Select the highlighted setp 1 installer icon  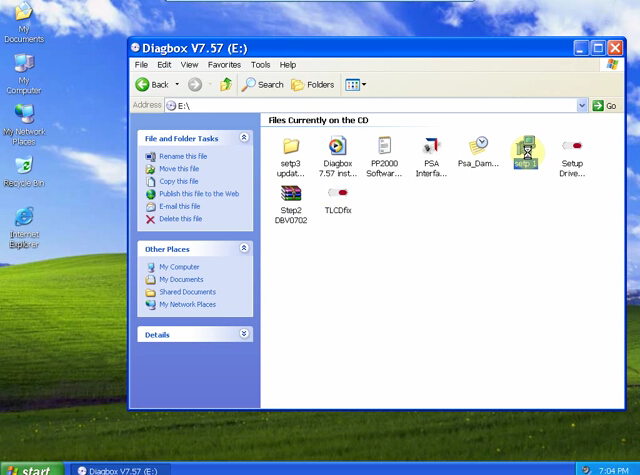526,148
